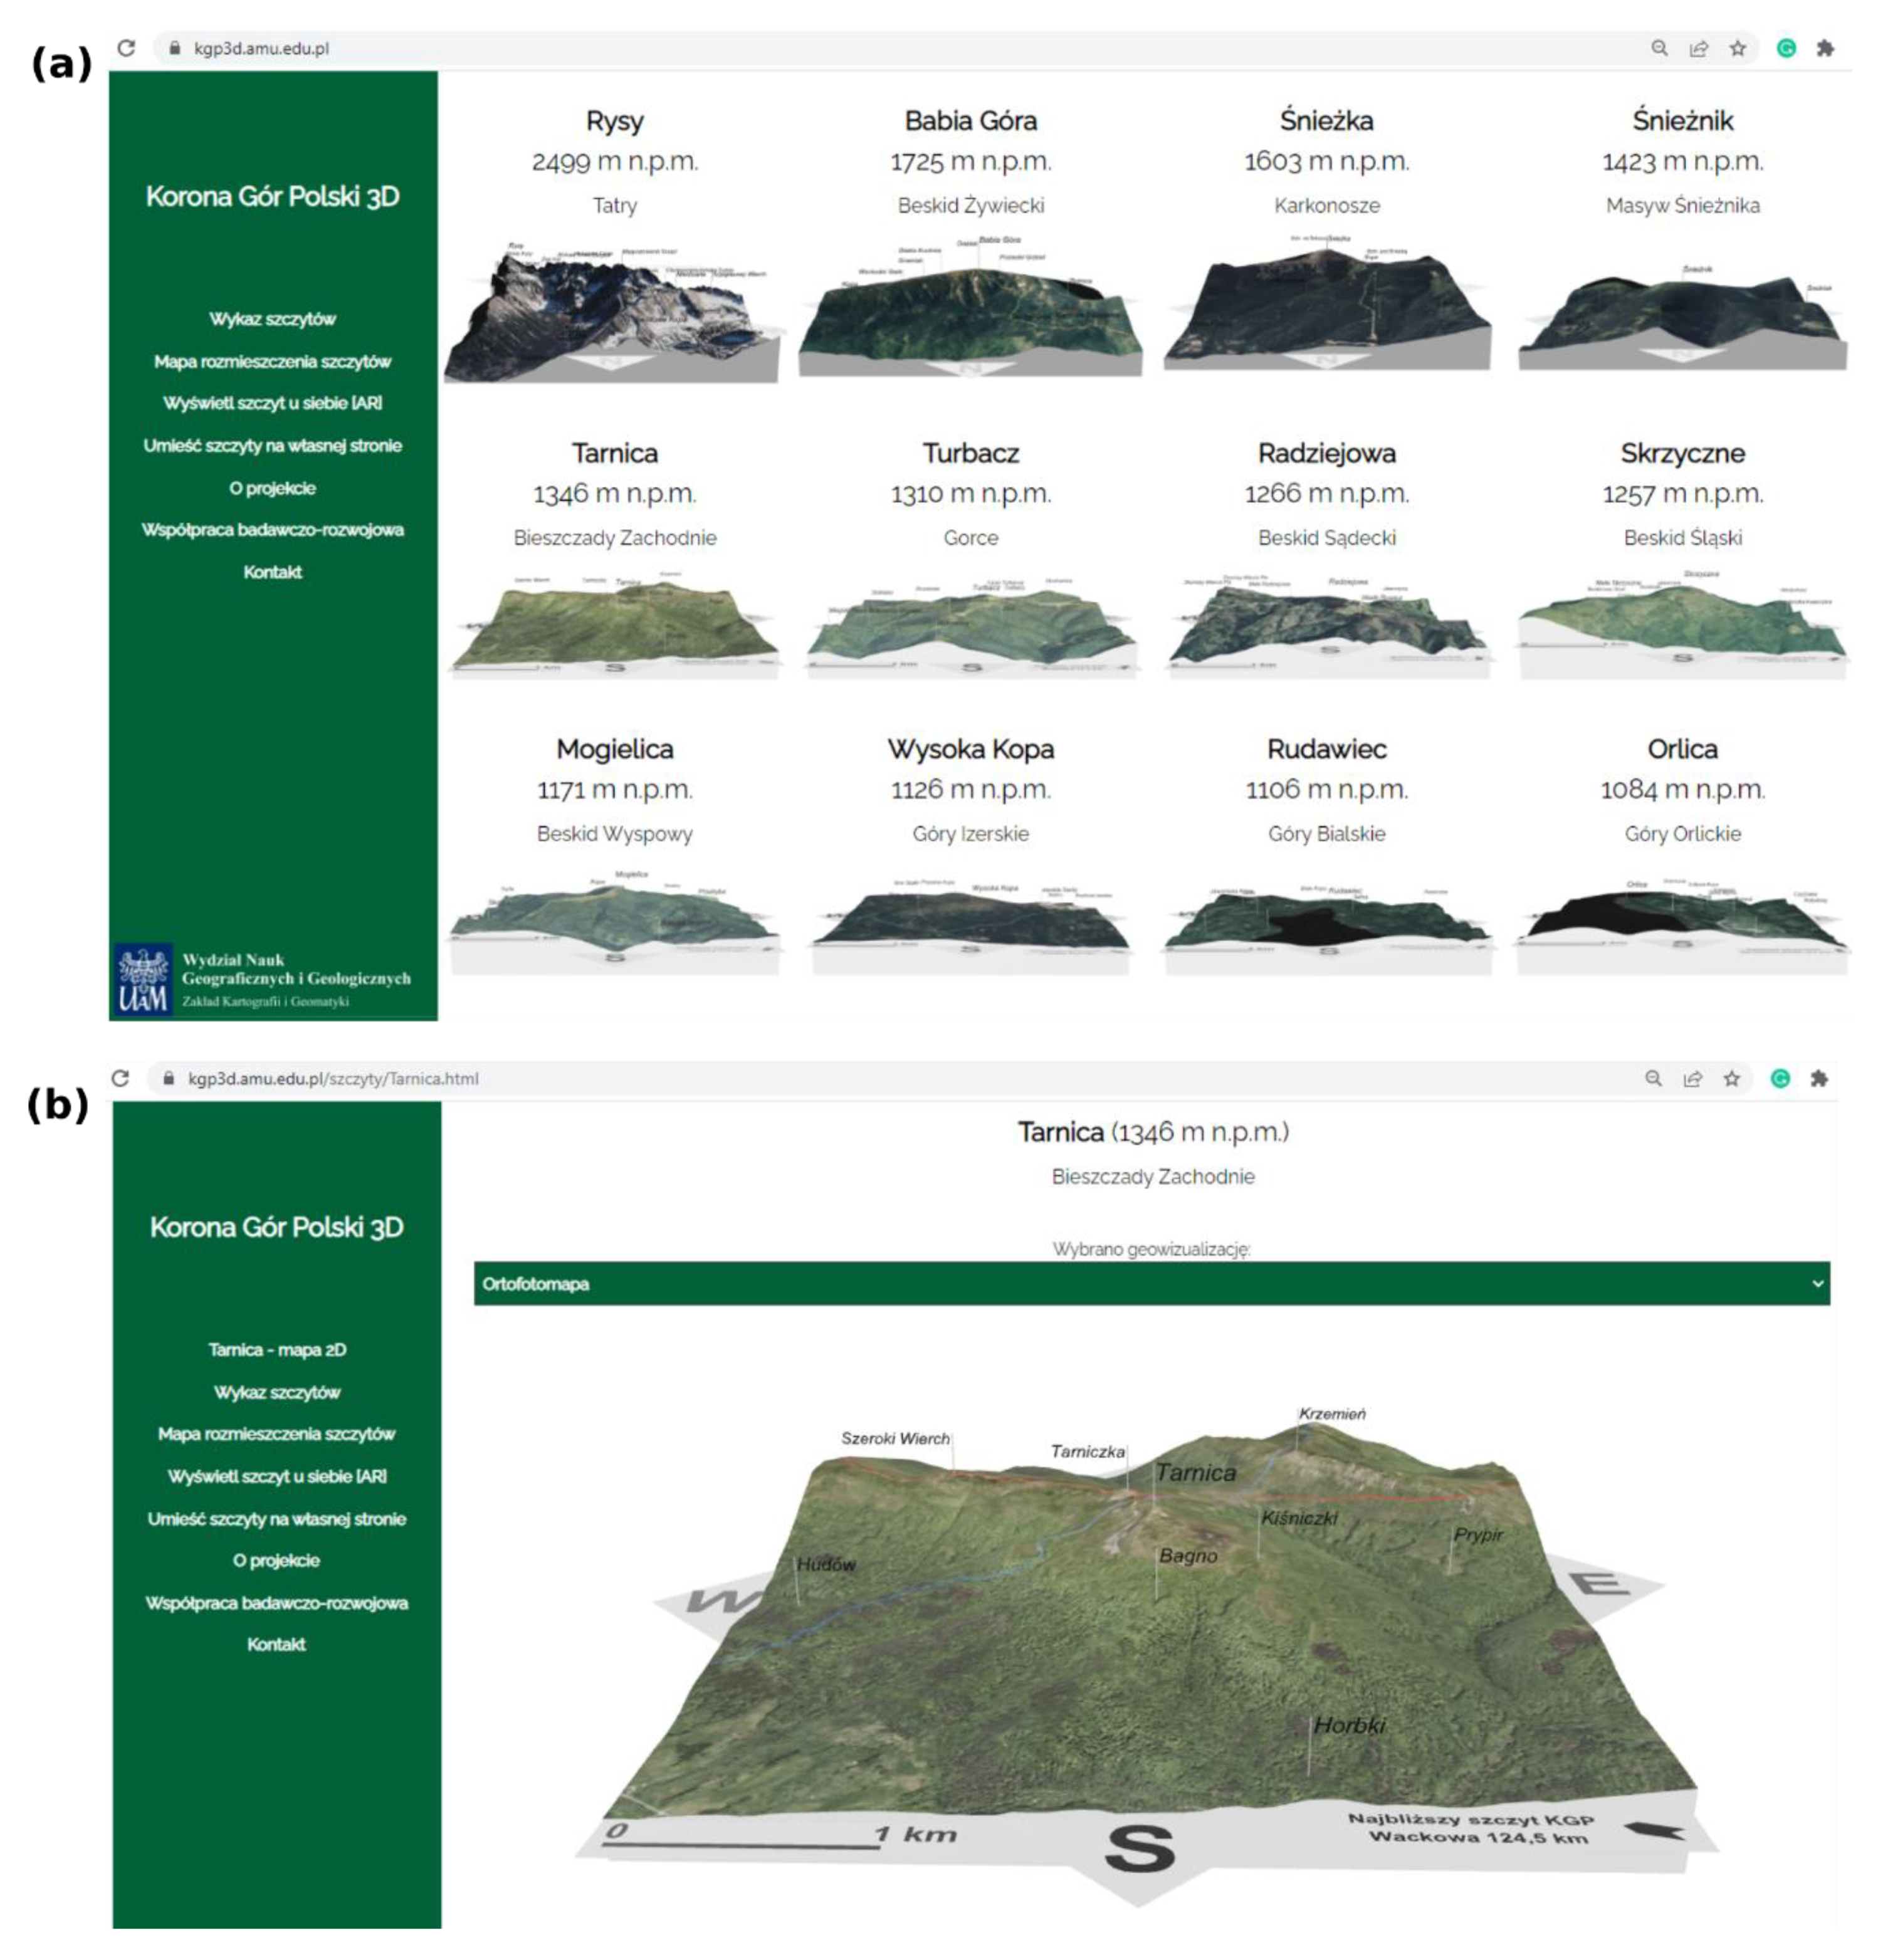Screen dimensions: 1878x1960
Task: Click zoom magnifier icon in top address bar
Action: tap(1659, 48)
